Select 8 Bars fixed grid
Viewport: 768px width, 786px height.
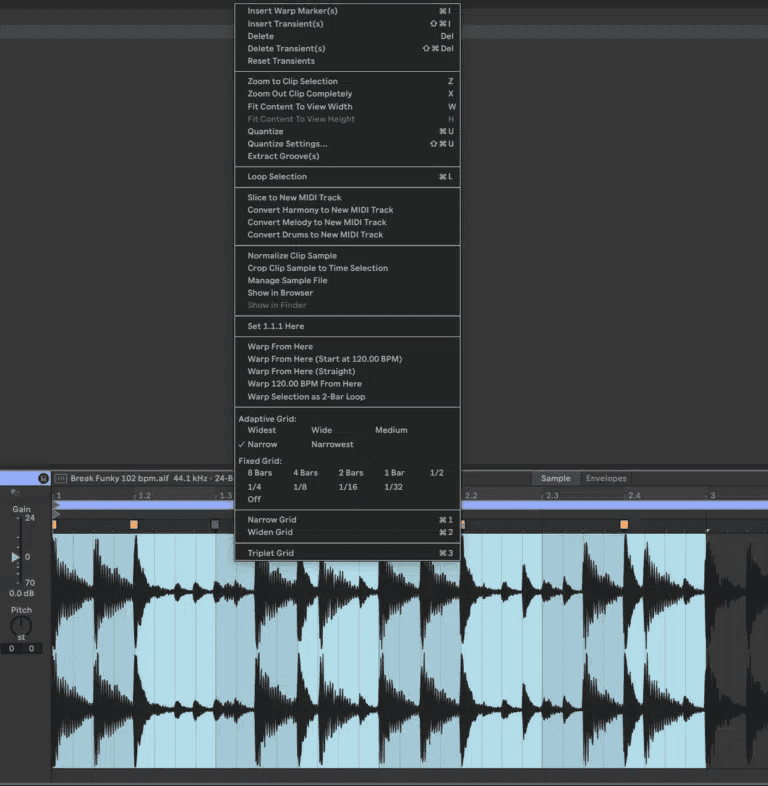(x=260, y=473)
